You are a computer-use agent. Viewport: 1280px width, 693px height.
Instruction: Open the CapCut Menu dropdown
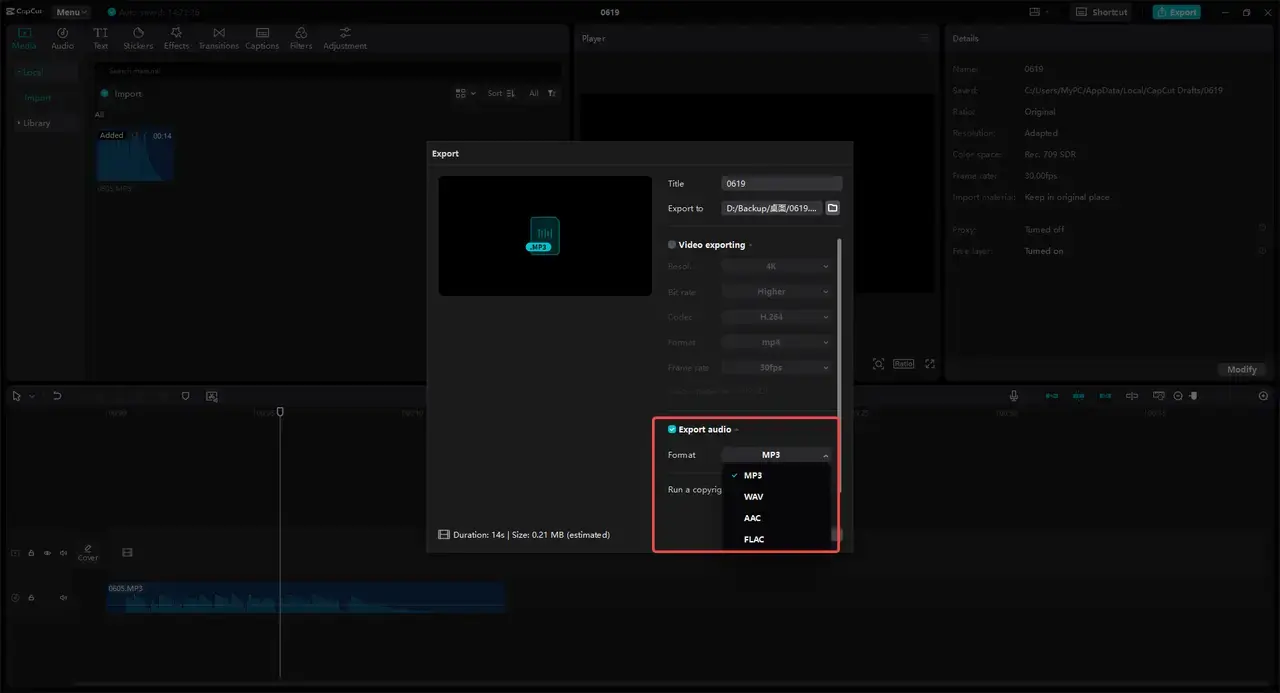[x=71, y=12]
